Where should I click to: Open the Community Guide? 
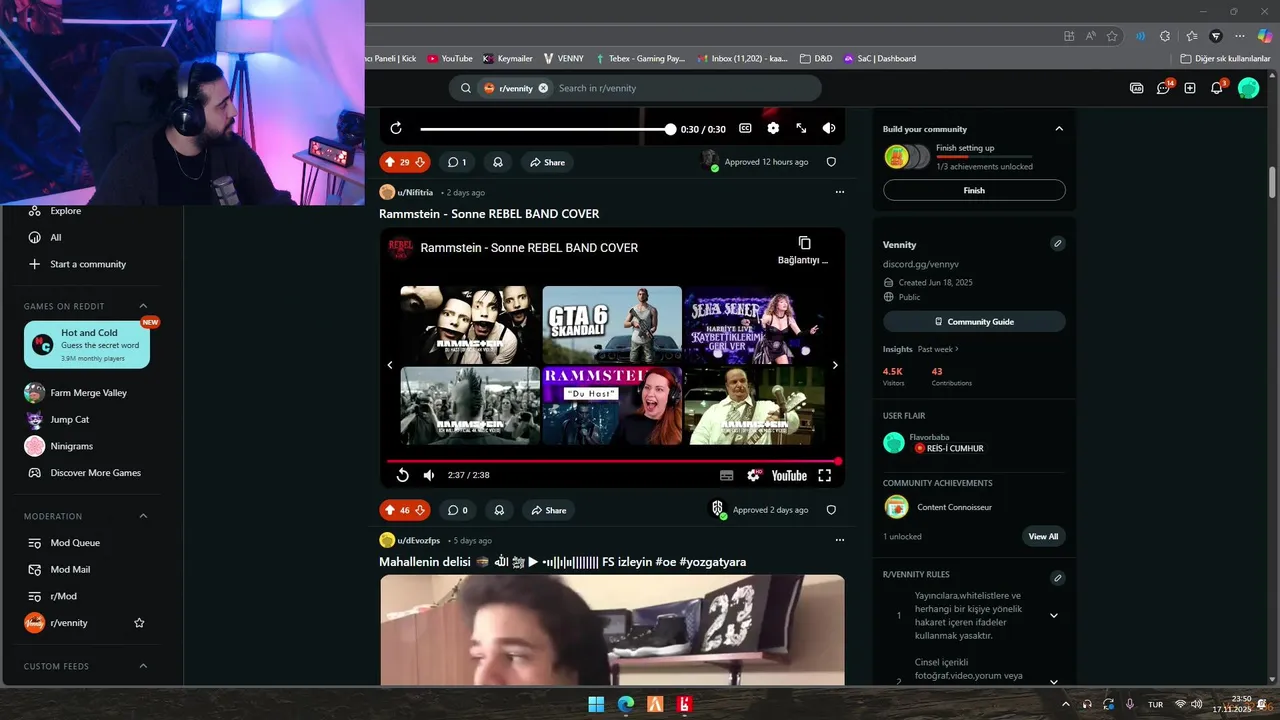974,322
